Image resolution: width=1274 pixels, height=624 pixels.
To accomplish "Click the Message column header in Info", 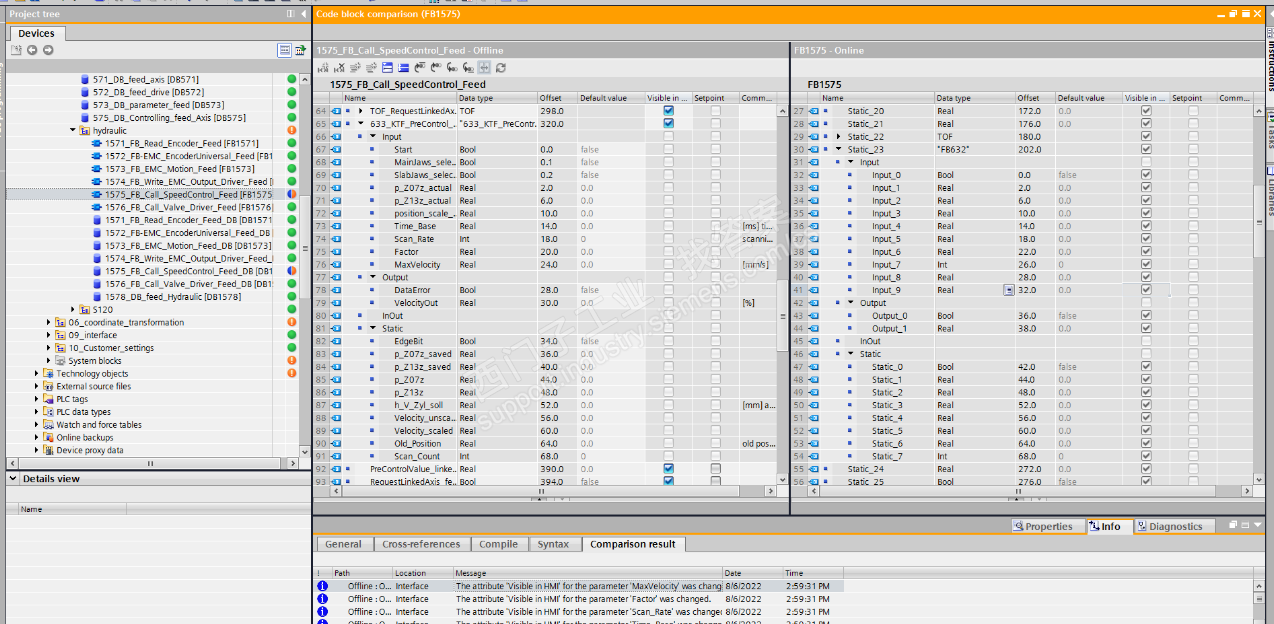I will [588, 573].
